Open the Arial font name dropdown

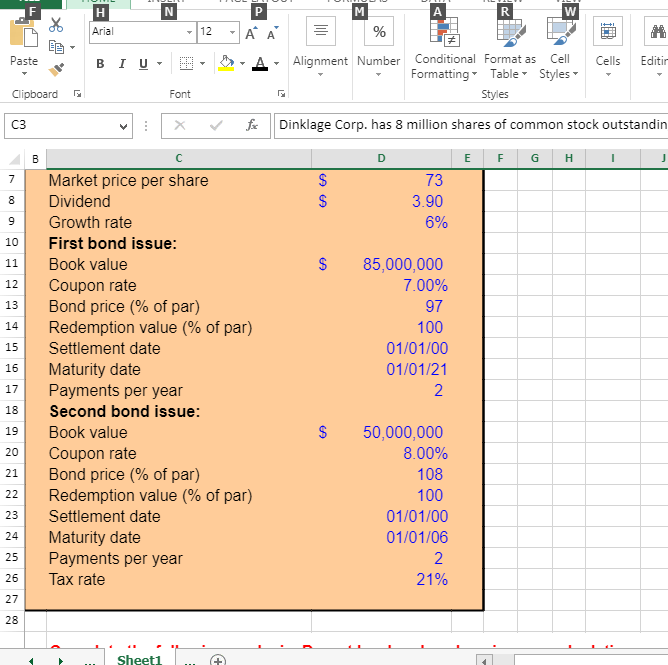[189, 32]
